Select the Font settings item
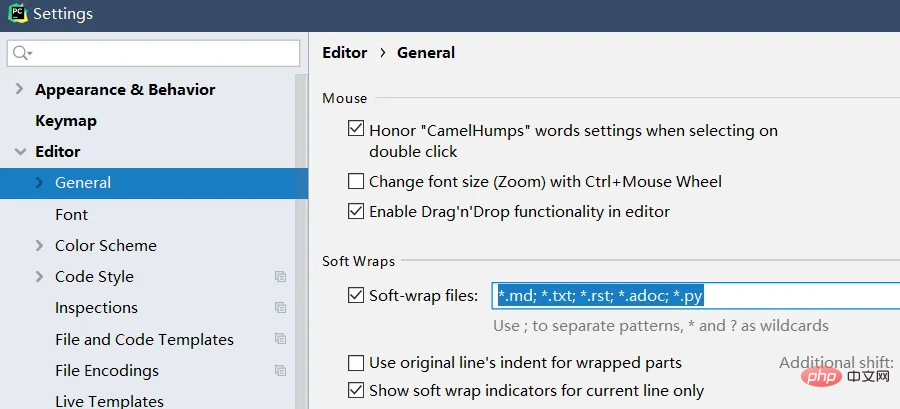Image resolution: width=900 pixels, height=409 pixels. click(x=72, y=215)
